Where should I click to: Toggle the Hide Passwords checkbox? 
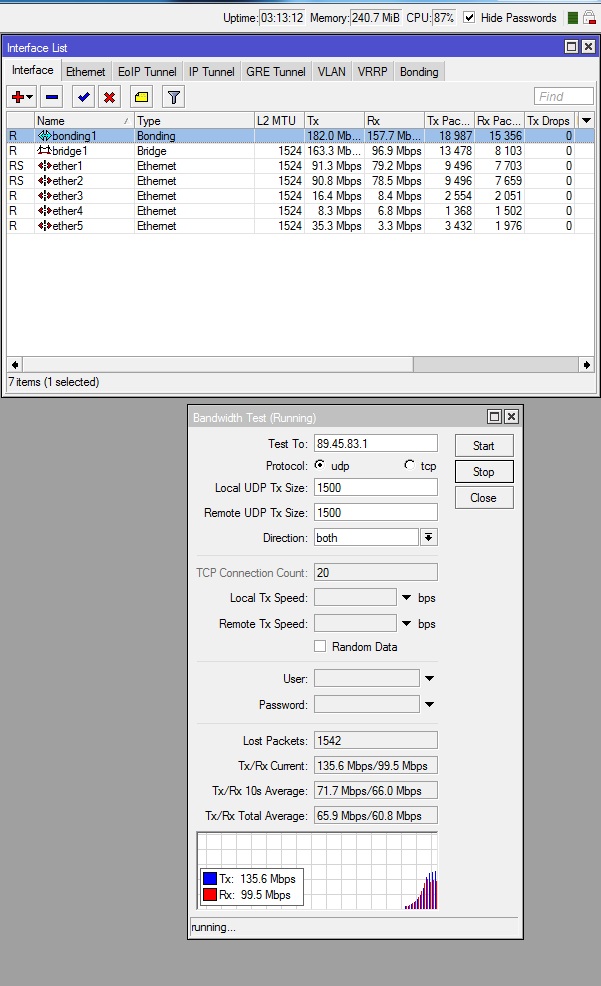tap(469, 18)
